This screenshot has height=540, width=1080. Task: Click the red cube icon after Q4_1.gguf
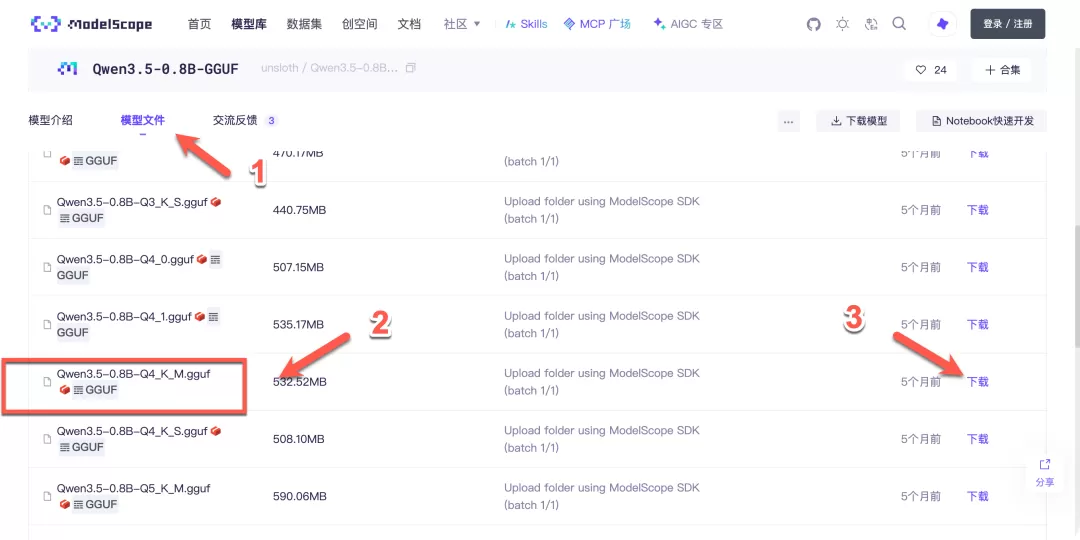point(200,317)
